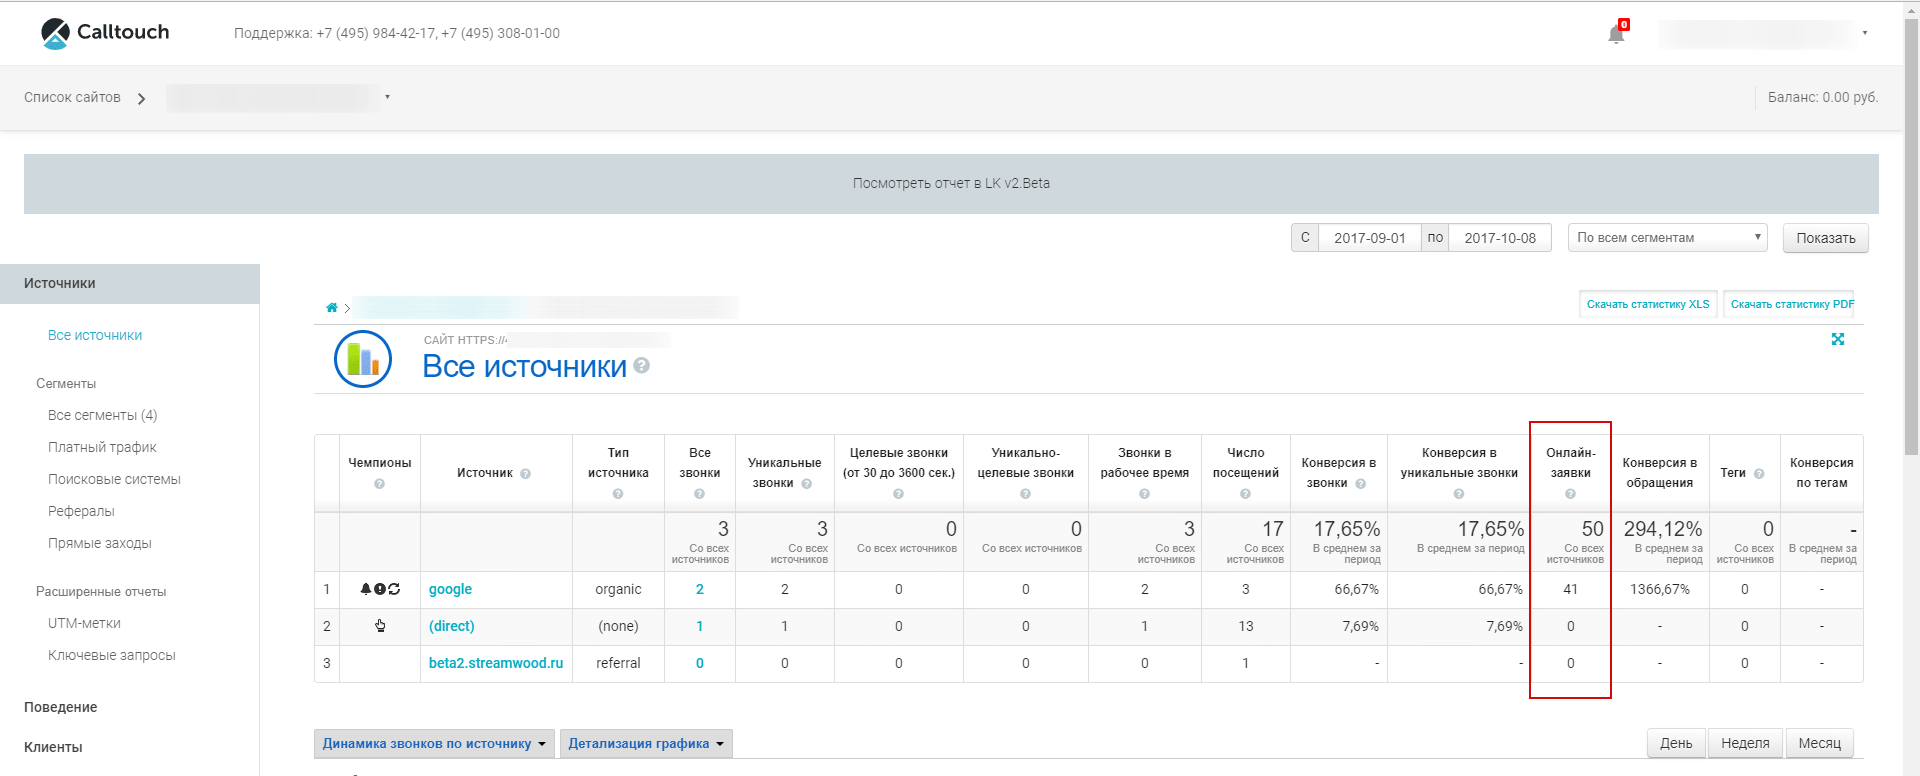Click the help icon next to Все источники title
Image resolution: width=1920 pixels, height=776 pixels.
[x=641, y=366]
